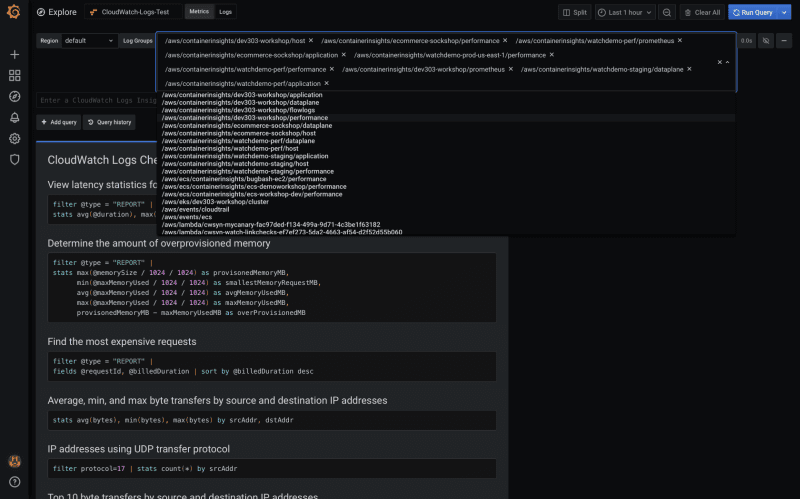Click the Split view button
Viewport: 800px width, 499px height.
tap(575, 12)
